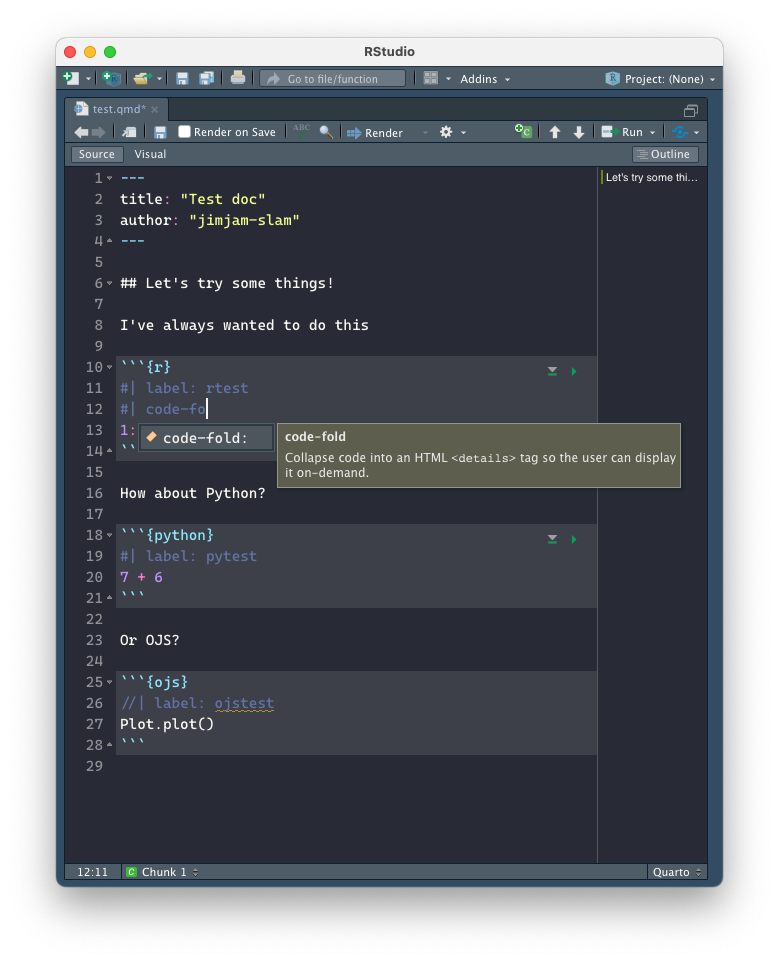Save all open documents
This screenshot has height=961, width=779.
coord(204,78)
